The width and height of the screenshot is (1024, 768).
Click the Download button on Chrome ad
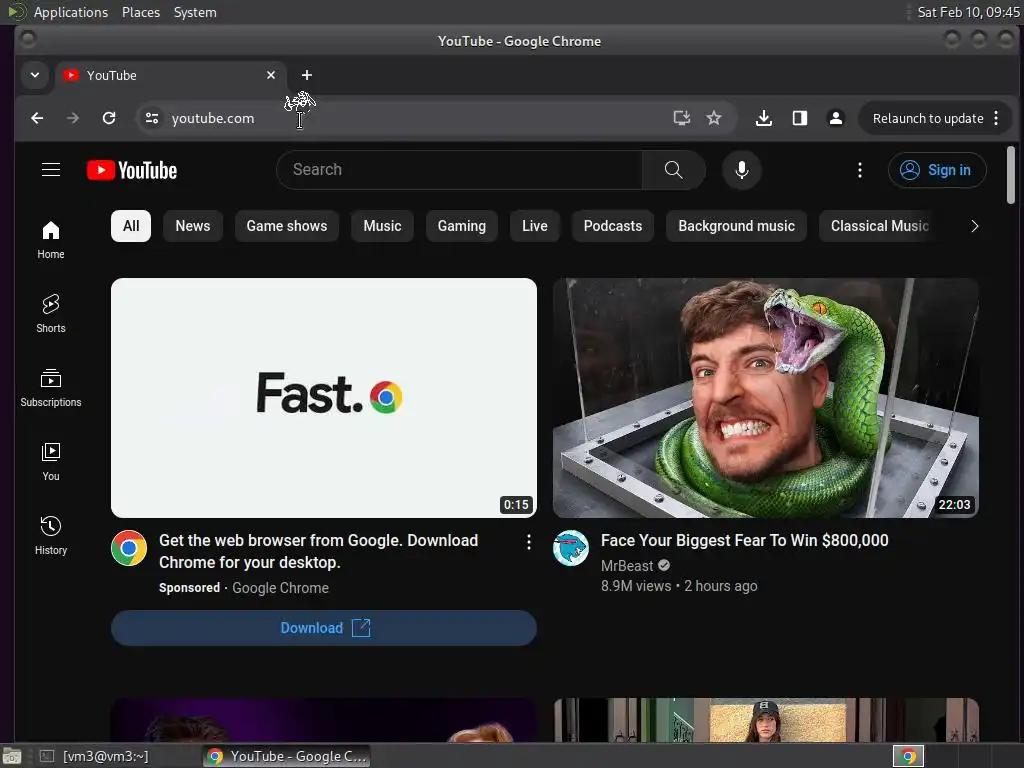(x=324, y=628)
